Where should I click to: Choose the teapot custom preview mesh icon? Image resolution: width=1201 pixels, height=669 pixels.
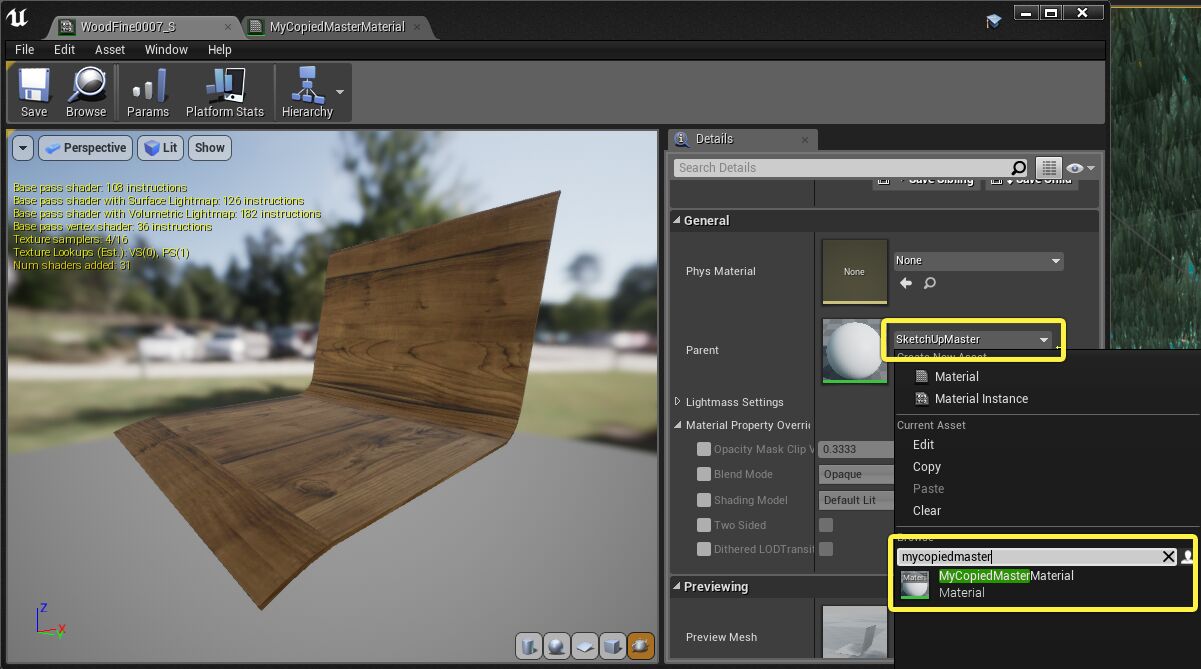(x=639, y=646)
